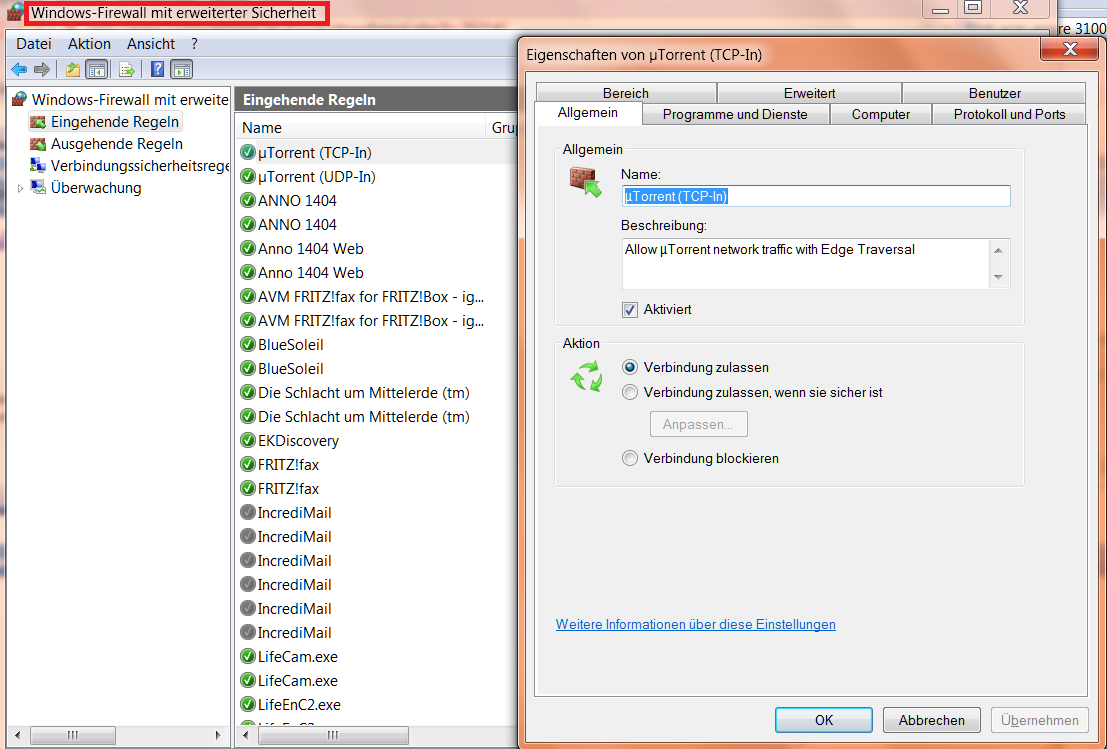Close the Eigenschaften von µTorrent dialog
Image resolution: width=1107 pixels, height=749 pixels.
pos(1070,49)
